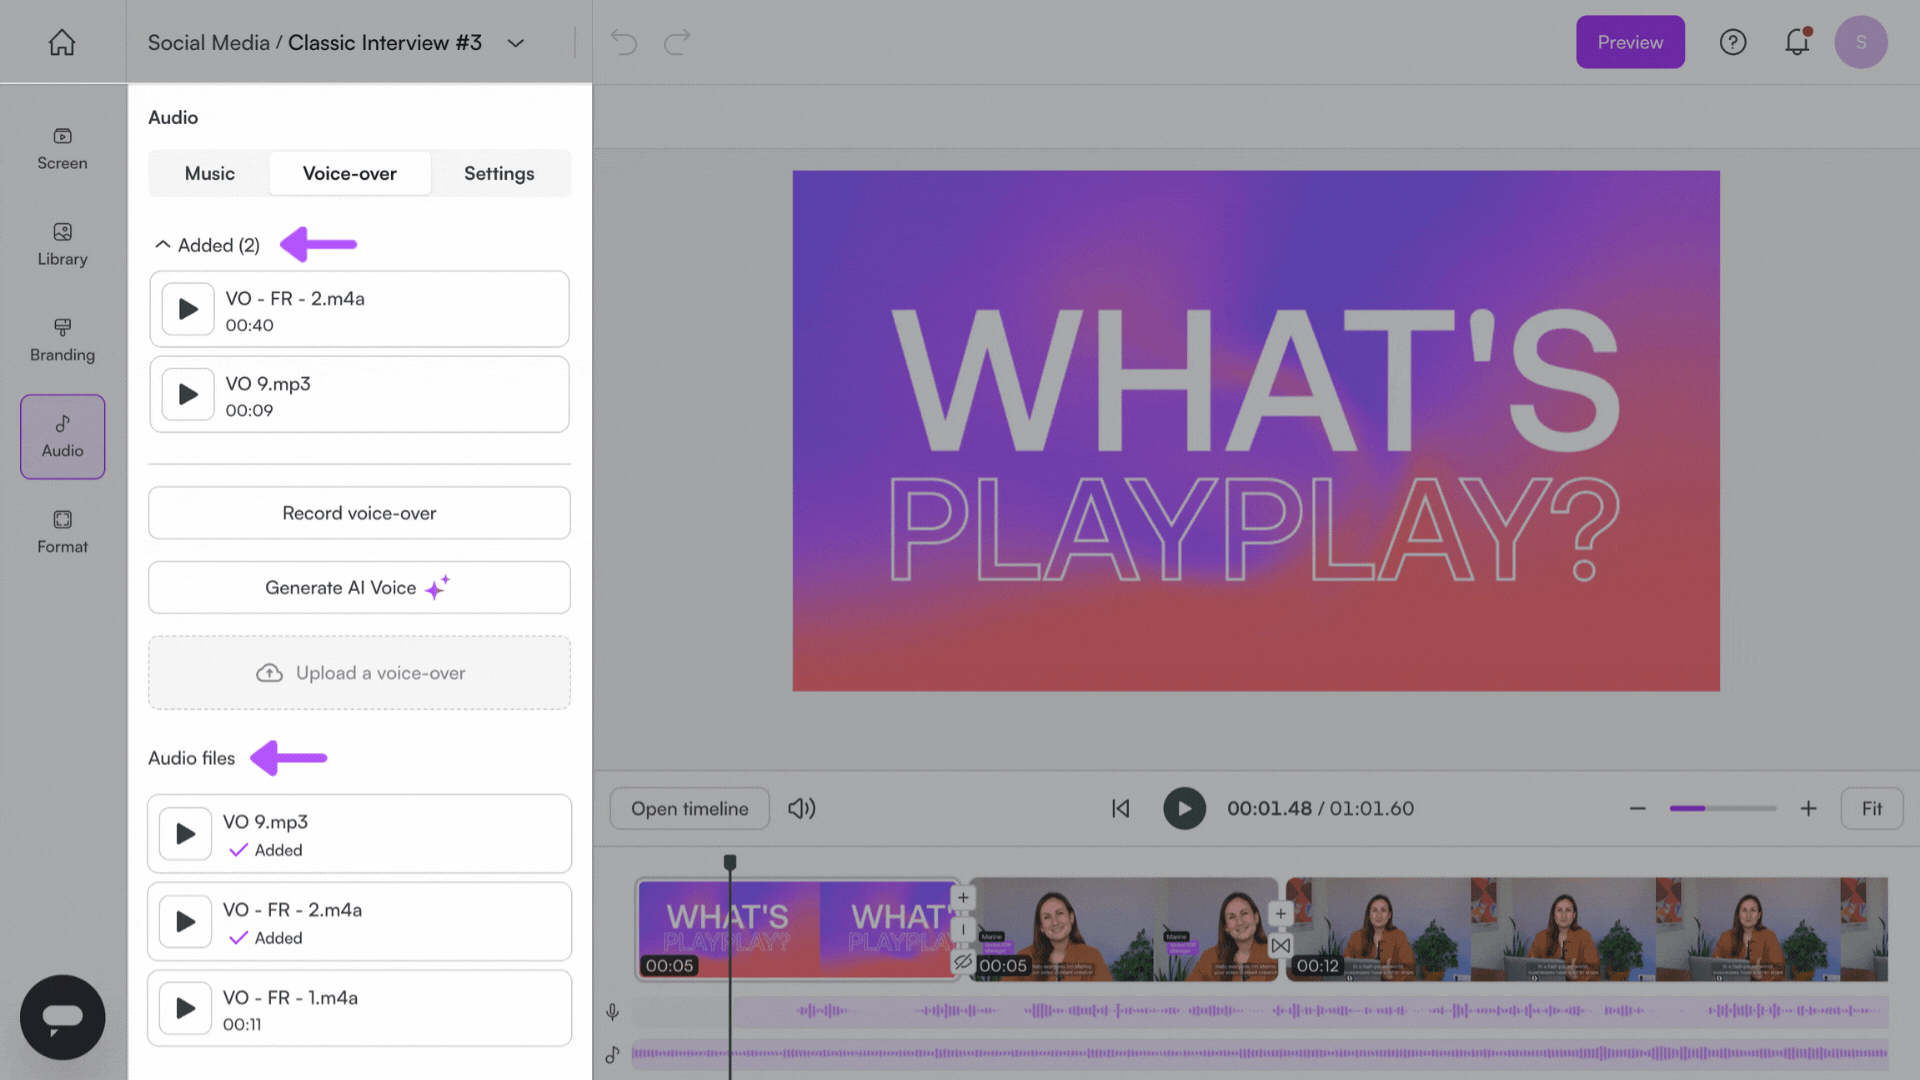Toggle the volume speaker icon
This screenshot has height=1080, width=1920.
(801, 808)
